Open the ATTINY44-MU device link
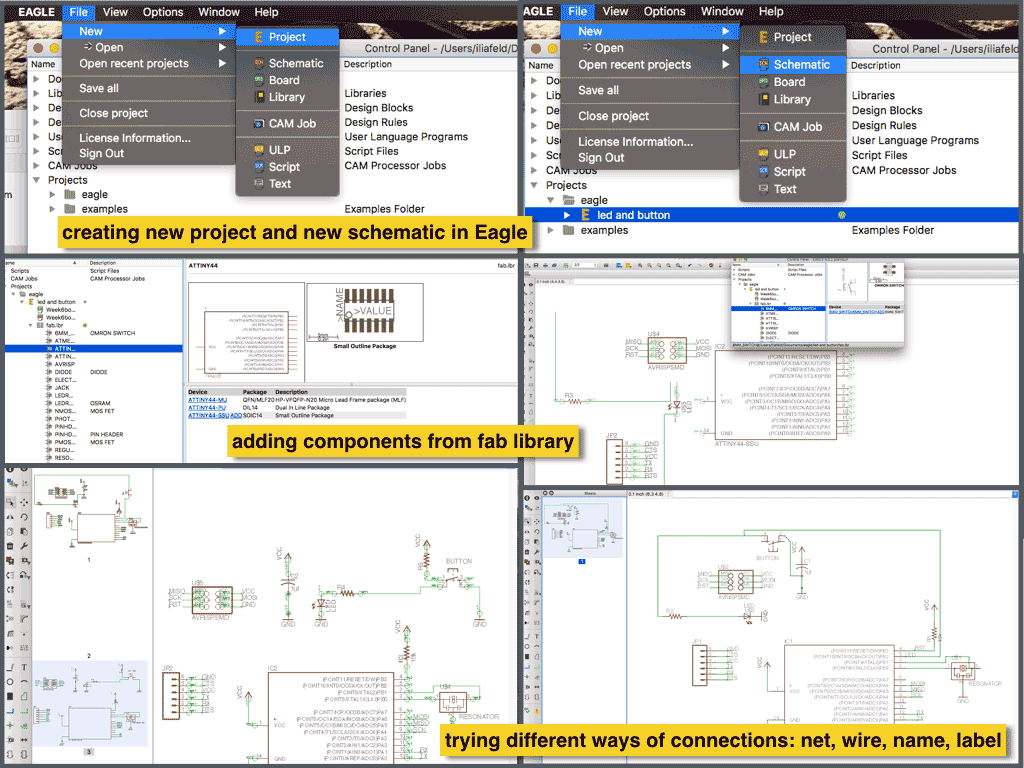This screenshot has width=1024, height=768. [208, 400]
